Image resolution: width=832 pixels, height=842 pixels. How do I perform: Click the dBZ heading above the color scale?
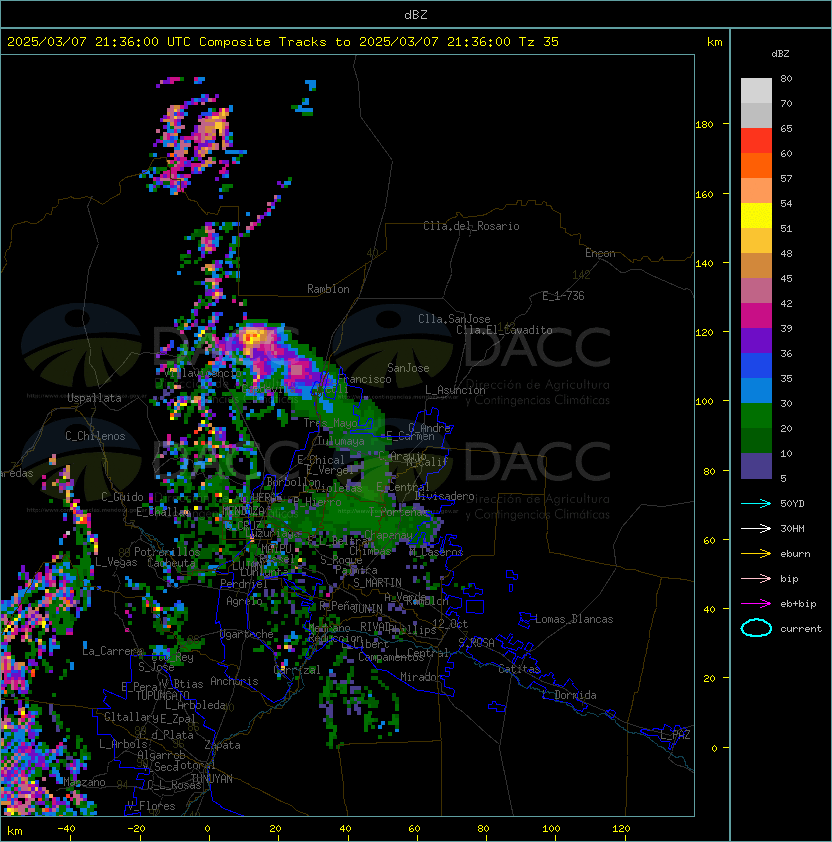(x=780, y=54)
